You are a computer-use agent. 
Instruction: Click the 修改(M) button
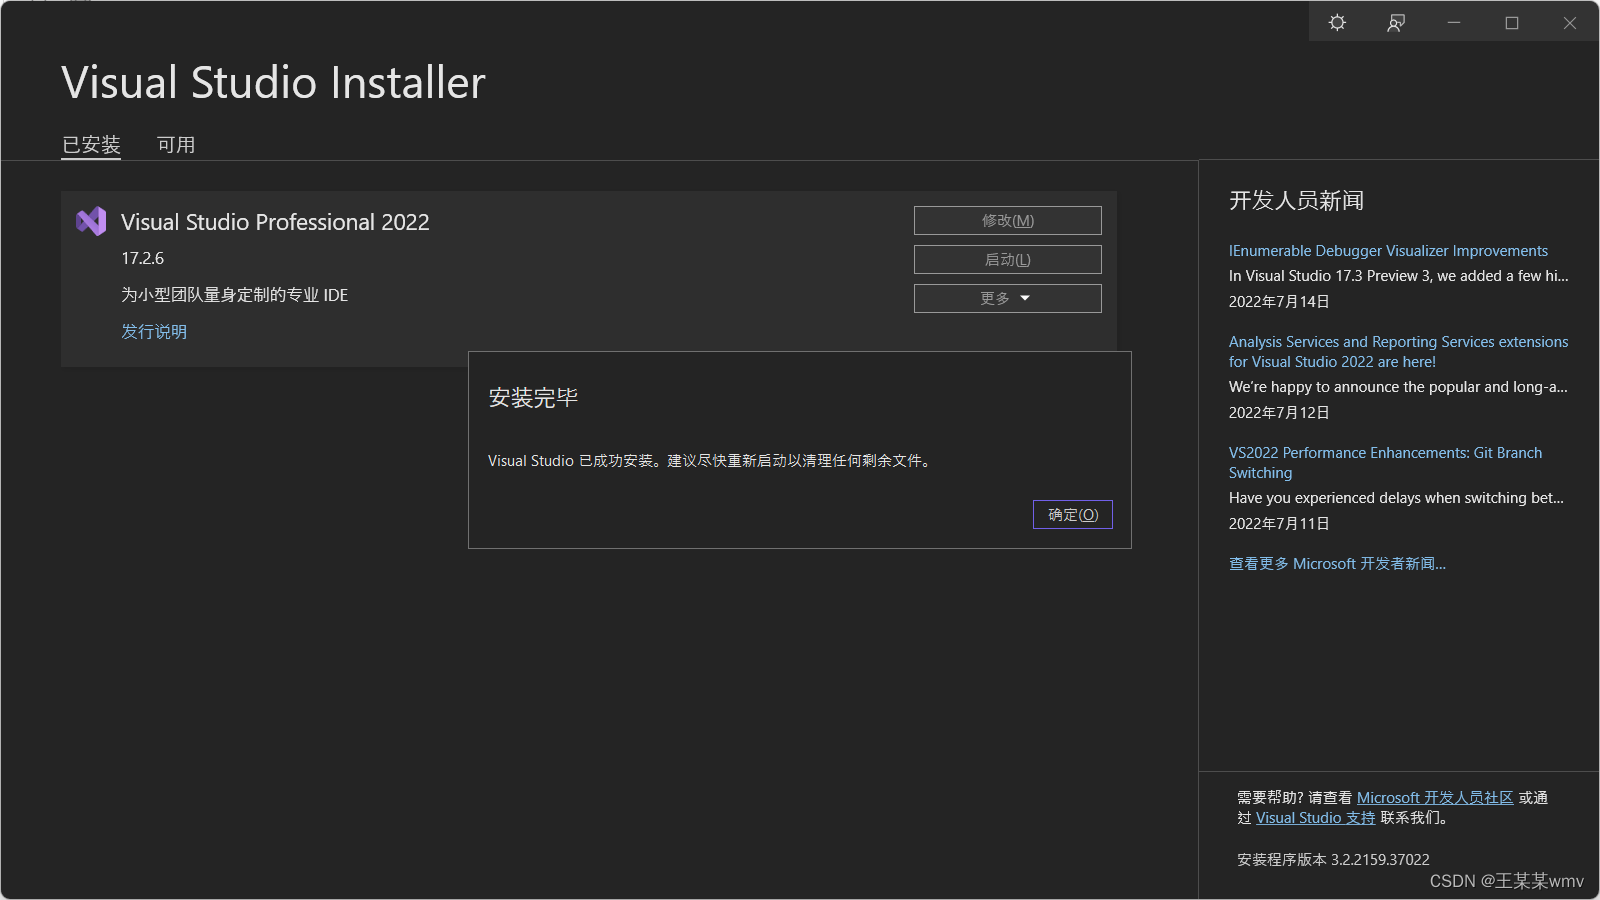(1006, 220)
